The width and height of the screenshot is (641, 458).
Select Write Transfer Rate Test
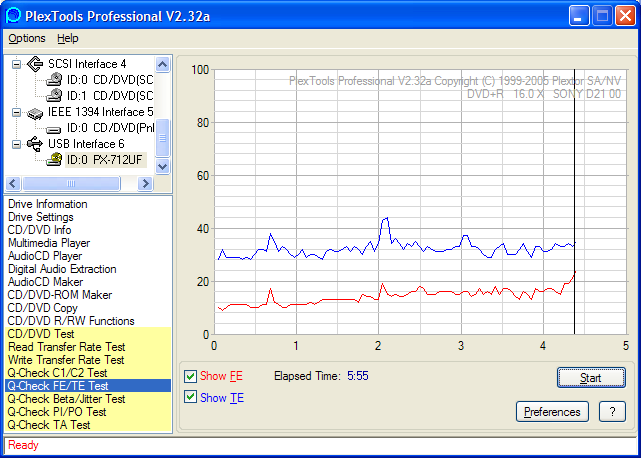88,360
